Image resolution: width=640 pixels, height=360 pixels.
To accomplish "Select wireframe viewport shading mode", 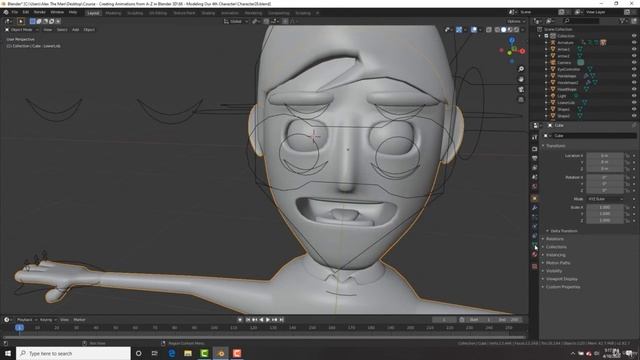I will pos(497,30).
